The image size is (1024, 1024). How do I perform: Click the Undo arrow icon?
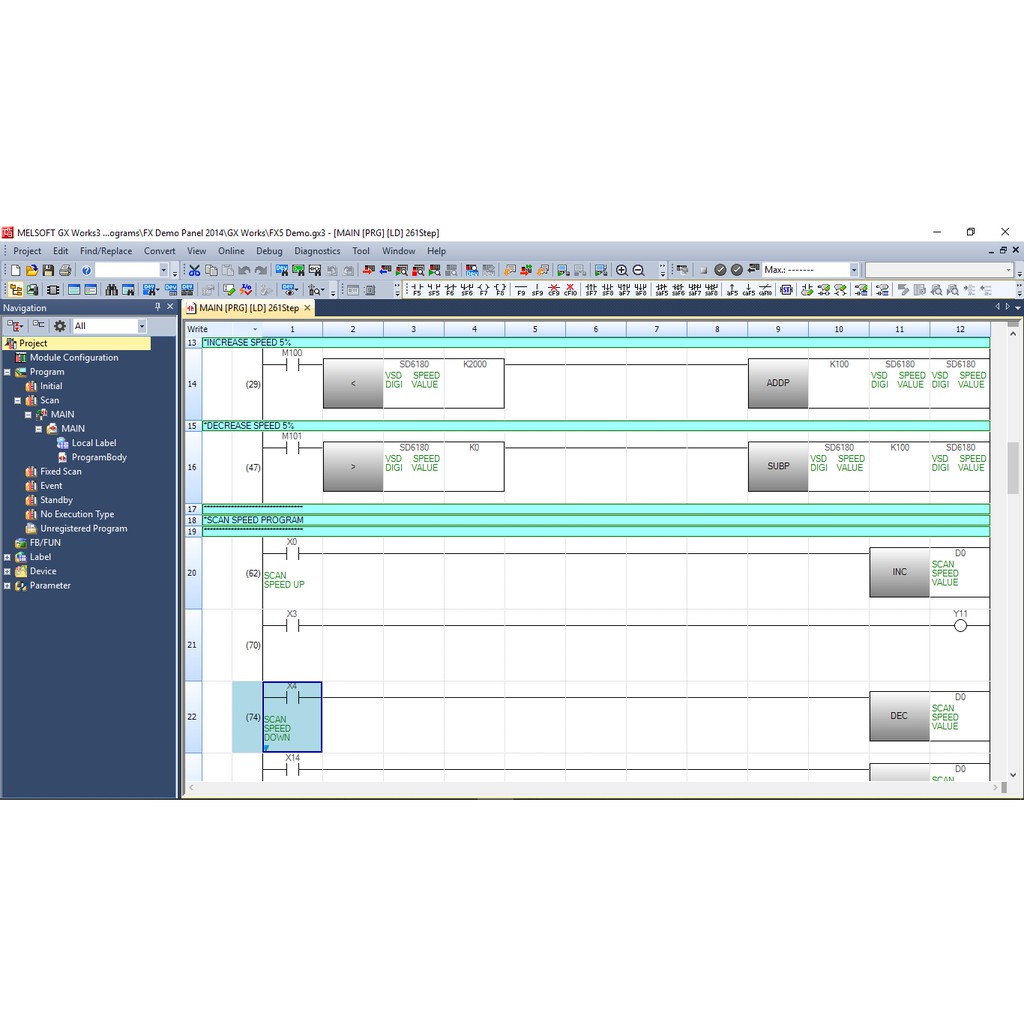click(244, 270)
